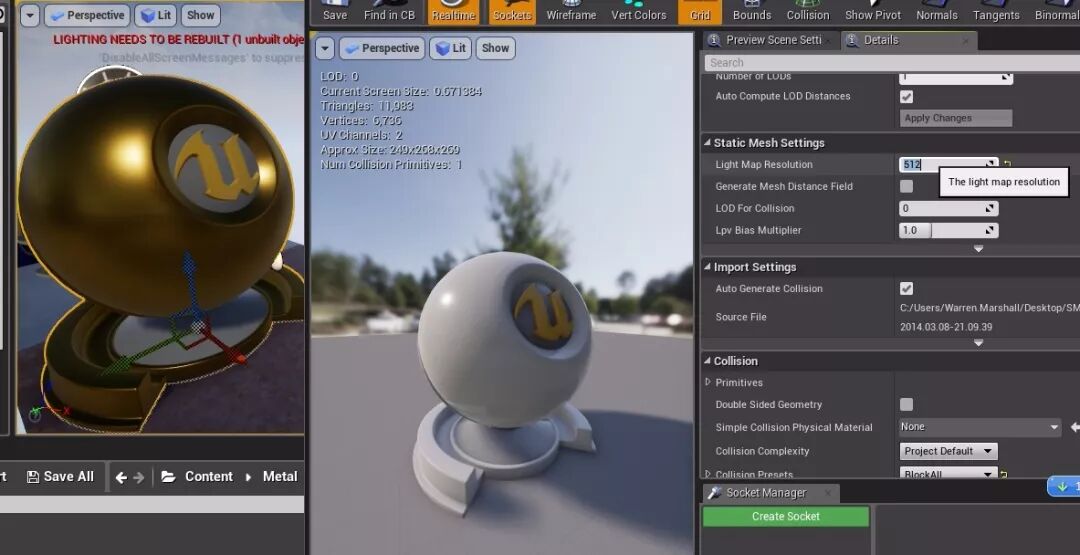Click Perspective button in mesh viewport
The width and height of the screenshot is (1080, 555).
[x=382, y=48]
